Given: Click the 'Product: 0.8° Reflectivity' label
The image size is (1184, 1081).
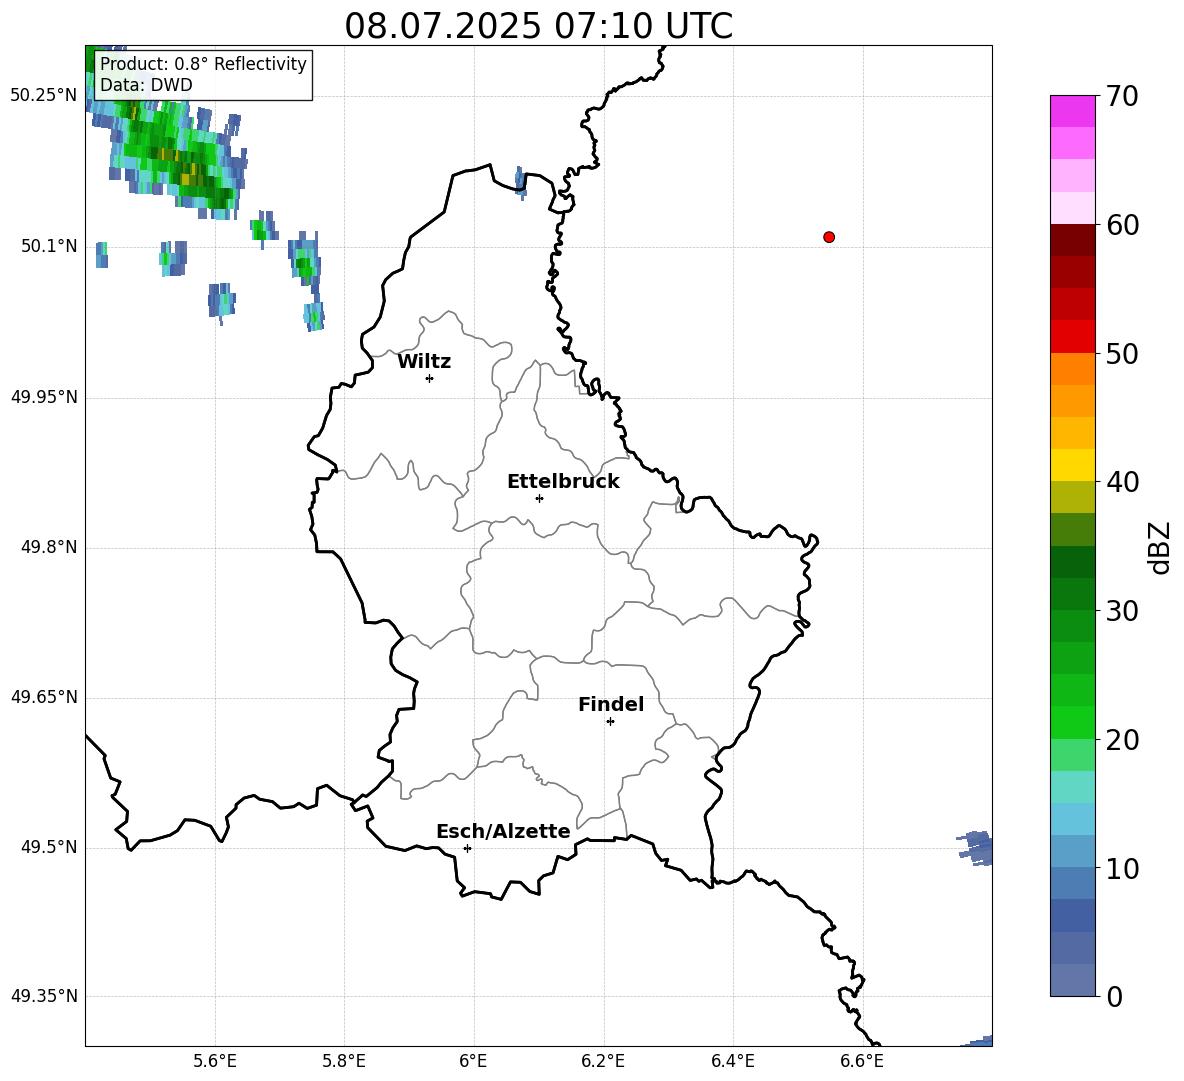Looking at the screenshot, I should click(203, 63).
